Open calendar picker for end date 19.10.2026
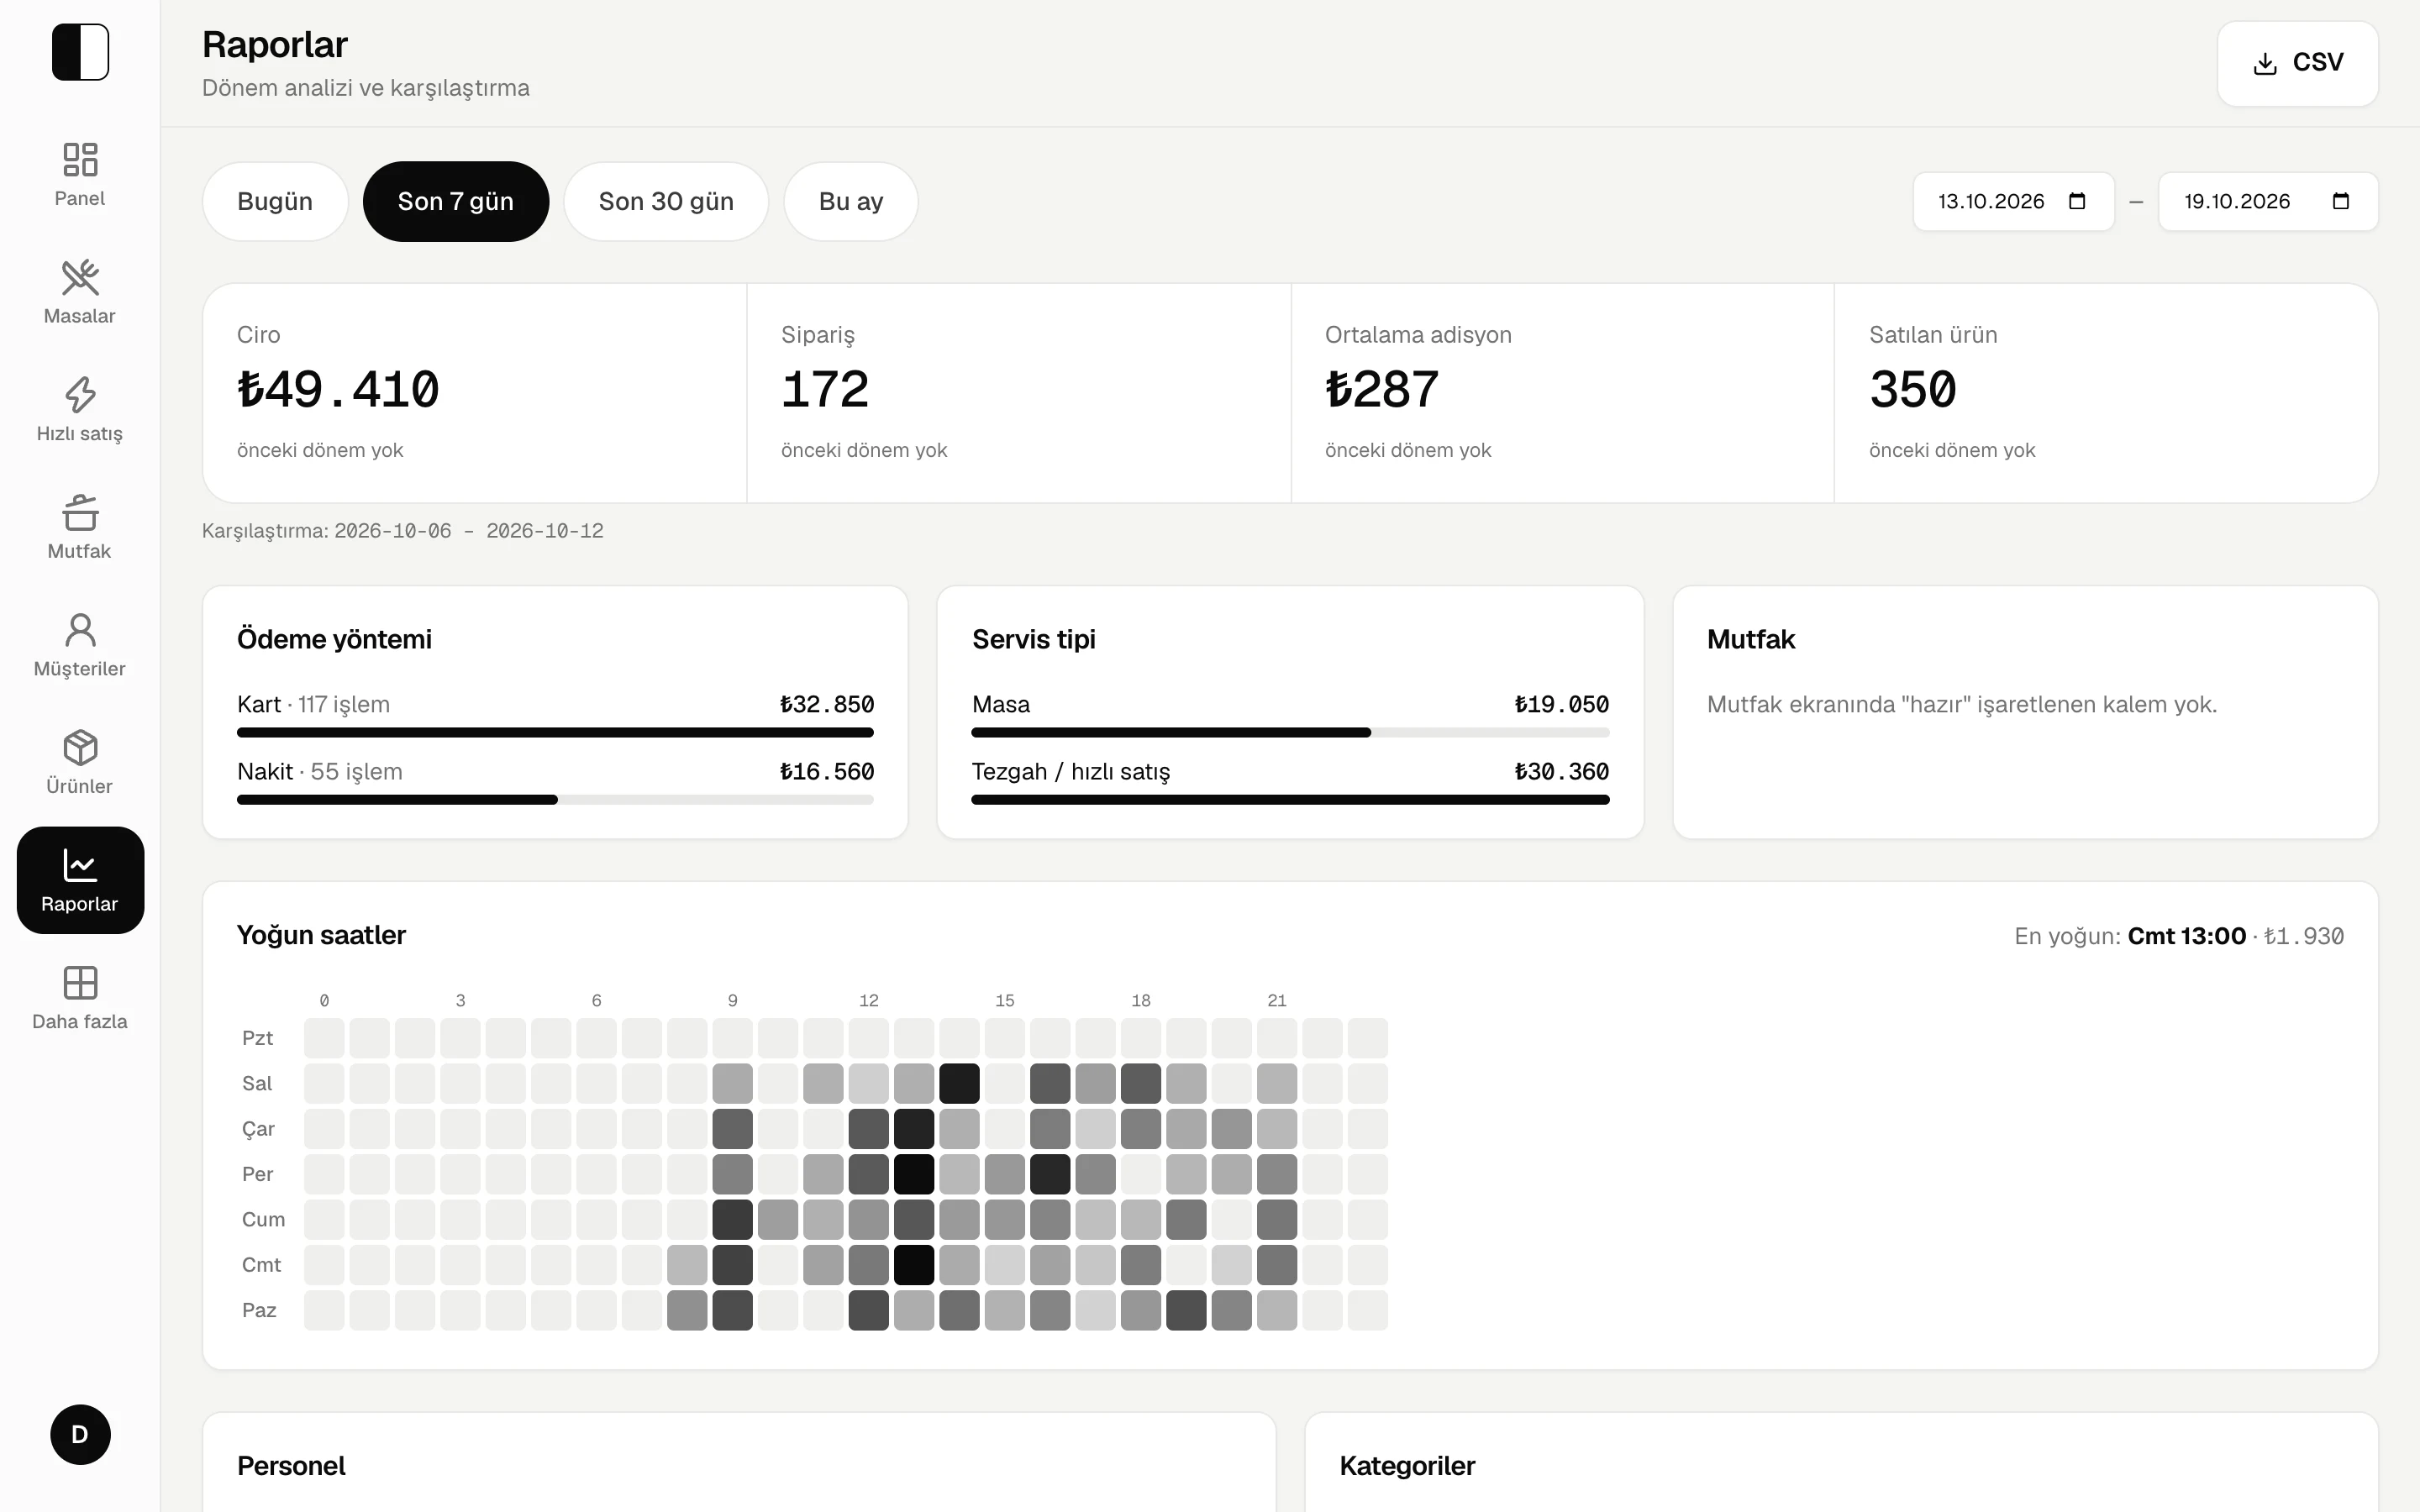This screenshot has width=2420, height=1512. tap(2341, 201)
